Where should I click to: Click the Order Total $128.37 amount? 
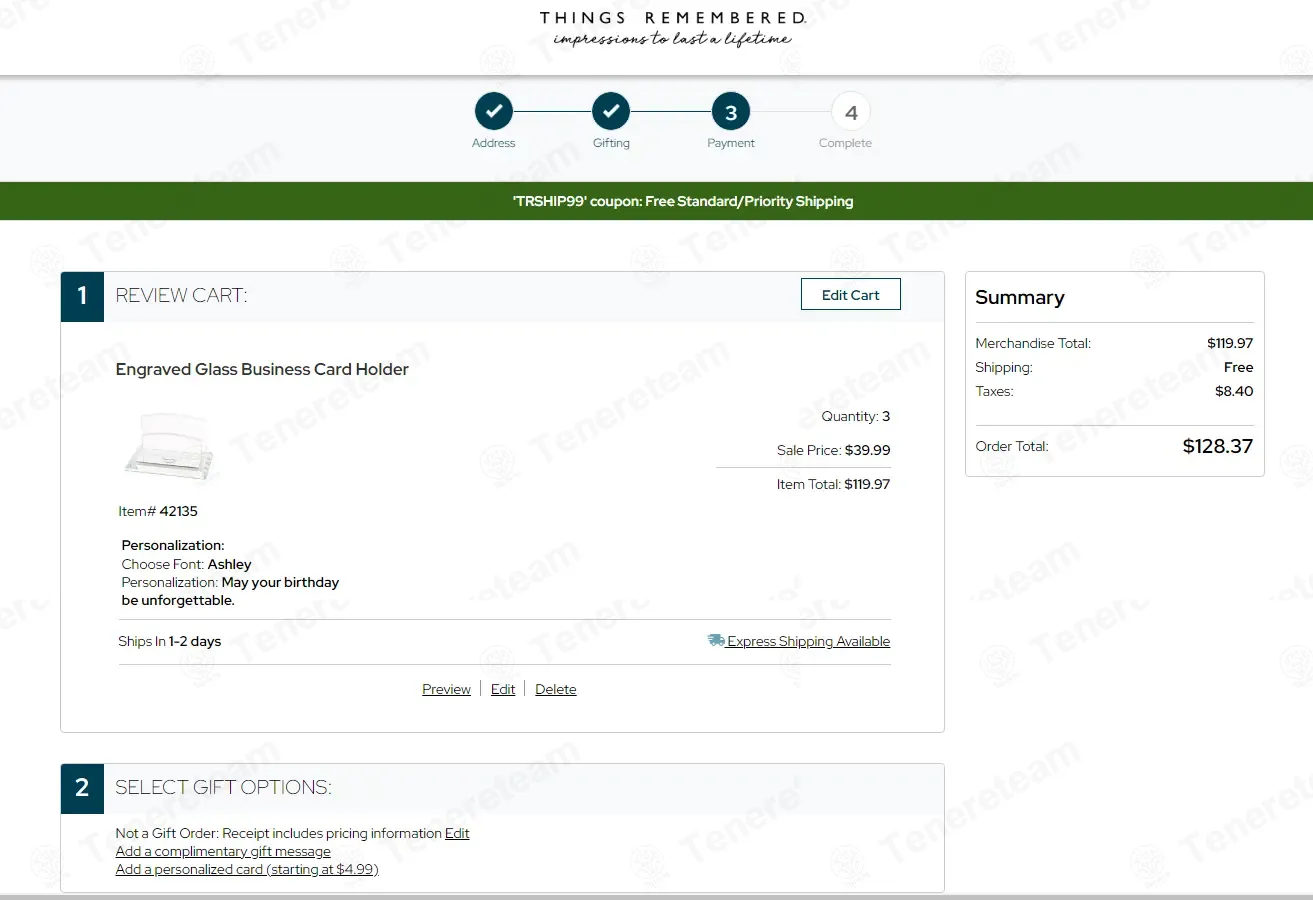tap(1218, 446)
